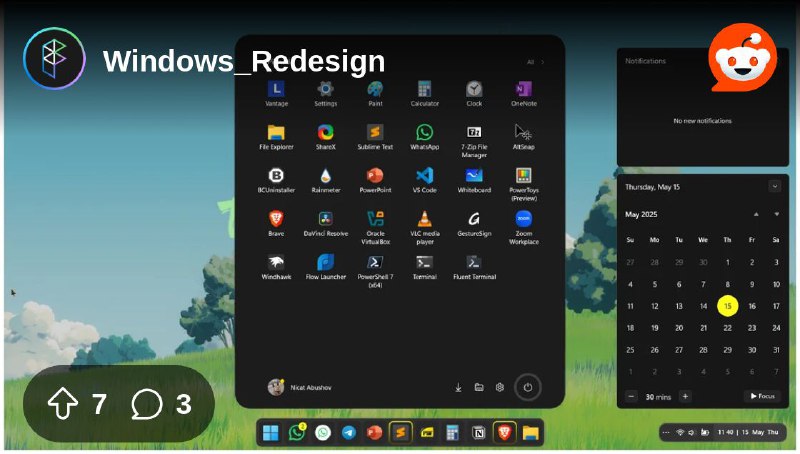Open Calculator in start menu grid

click(x=424, y=94)
